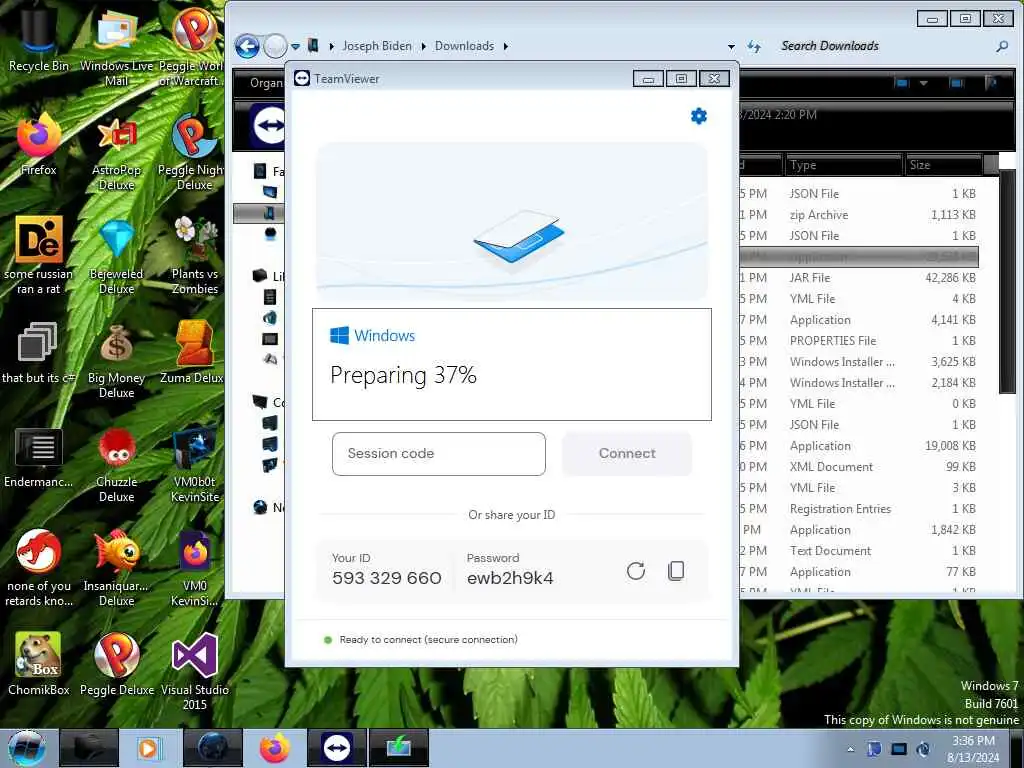Go forward in Explorer Downloads window
Screen dimensions: 1024x768
[275, 46]
